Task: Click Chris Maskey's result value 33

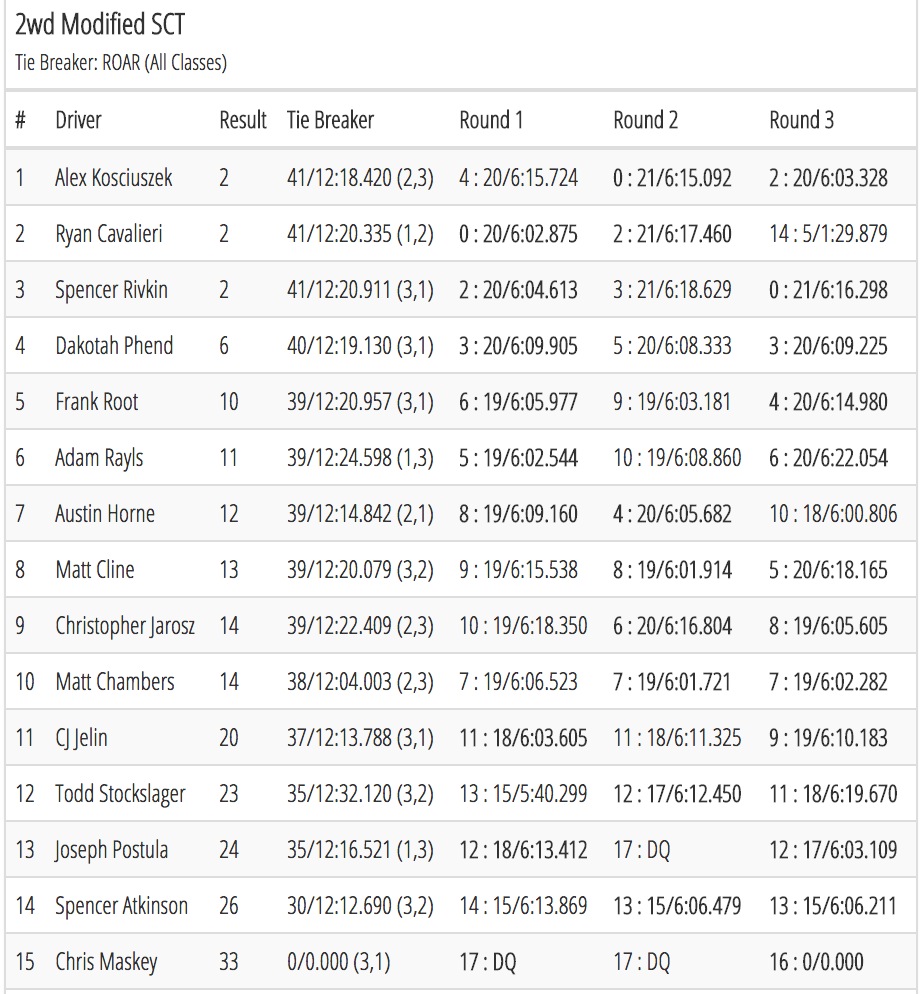Action: pos(229,962)
